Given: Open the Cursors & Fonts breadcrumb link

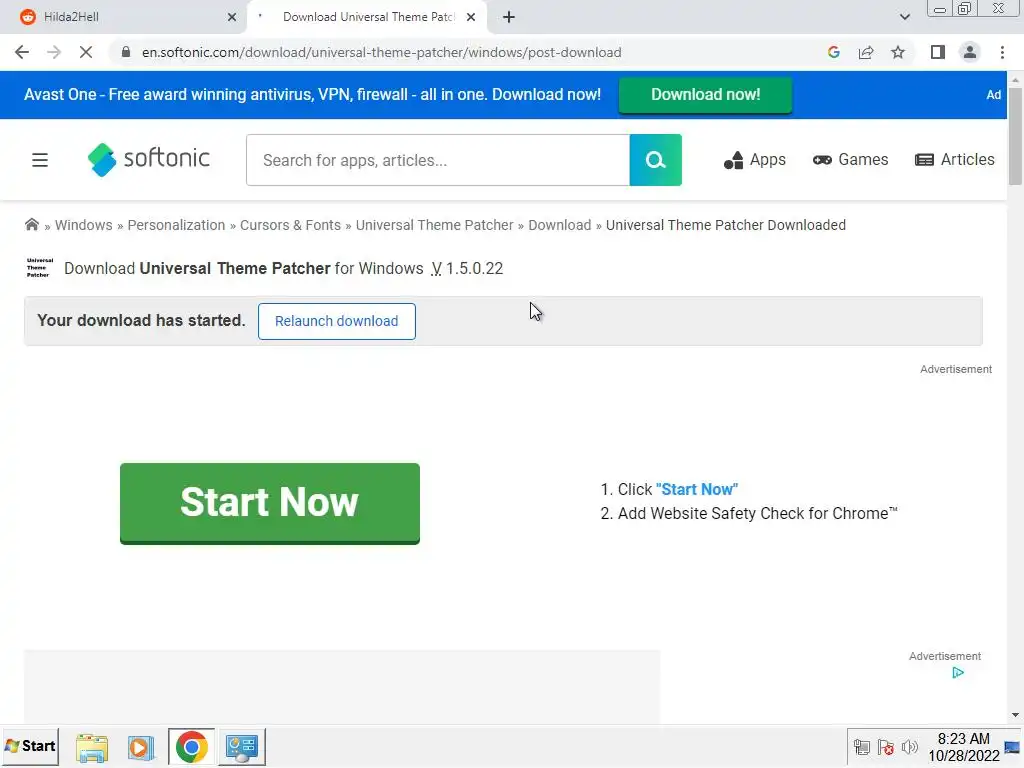Looking at the screenshot, I should (x=291, y=225).
